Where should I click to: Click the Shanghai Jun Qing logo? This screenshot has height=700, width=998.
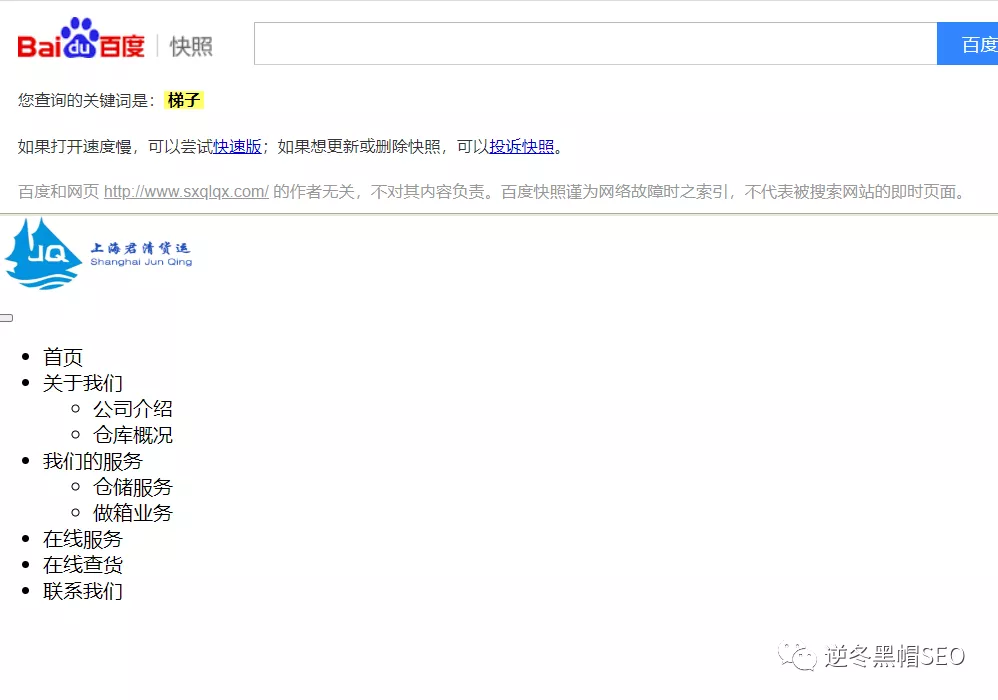click(x=98, y=254)
